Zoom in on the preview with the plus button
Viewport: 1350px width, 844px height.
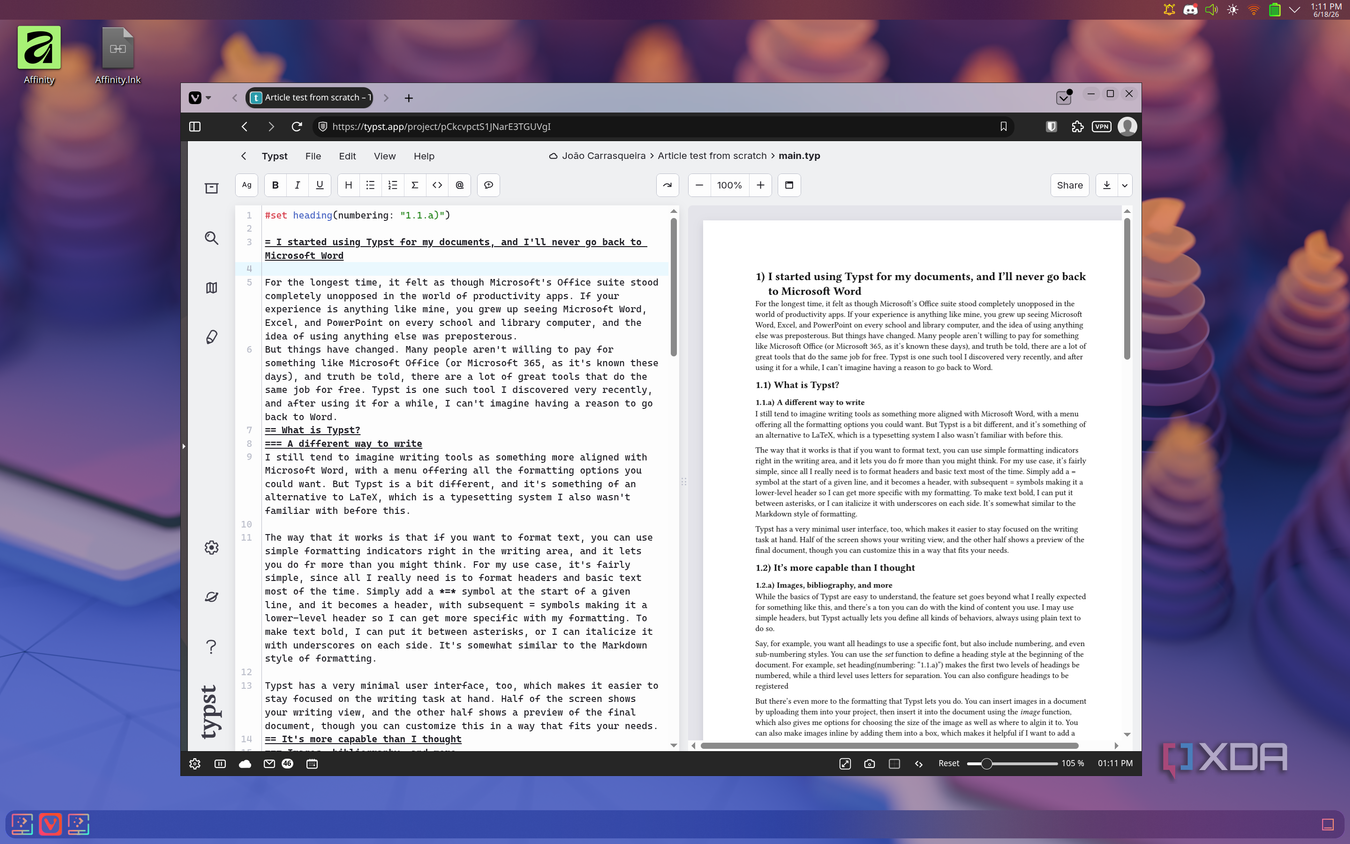(760, 185)
